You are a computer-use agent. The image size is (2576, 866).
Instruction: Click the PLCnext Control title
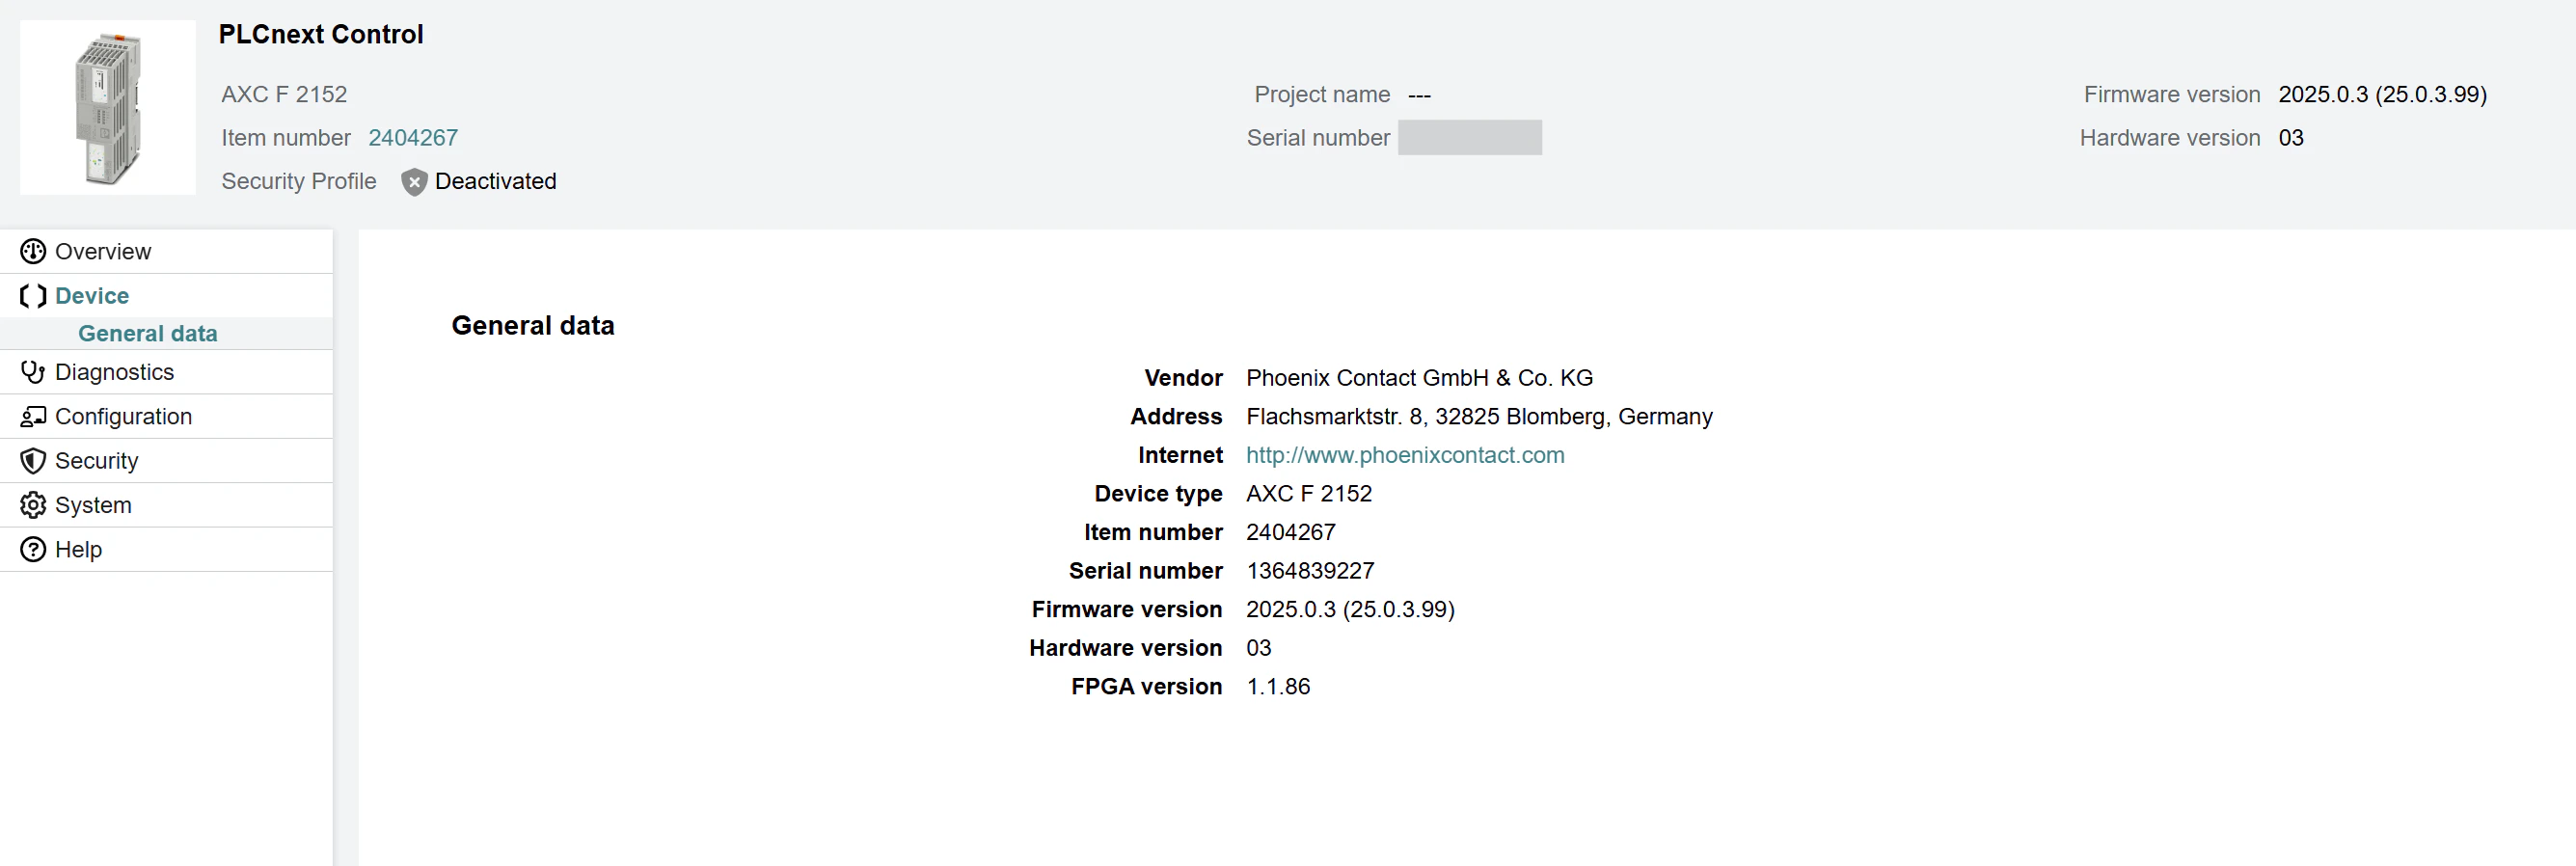[x=321, y=34]
